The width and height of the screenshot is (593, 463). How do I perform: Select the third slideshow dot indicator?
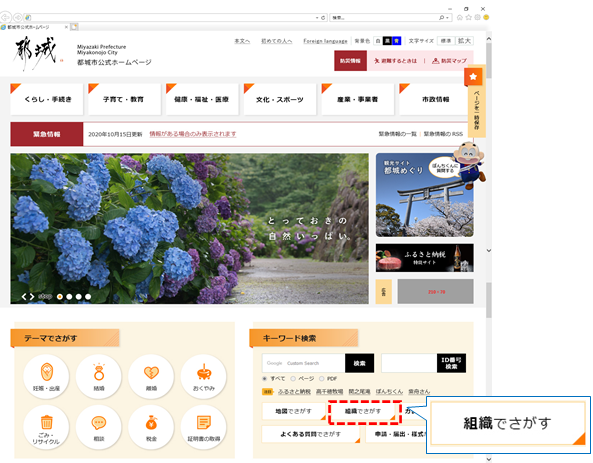tap(79, 297)
